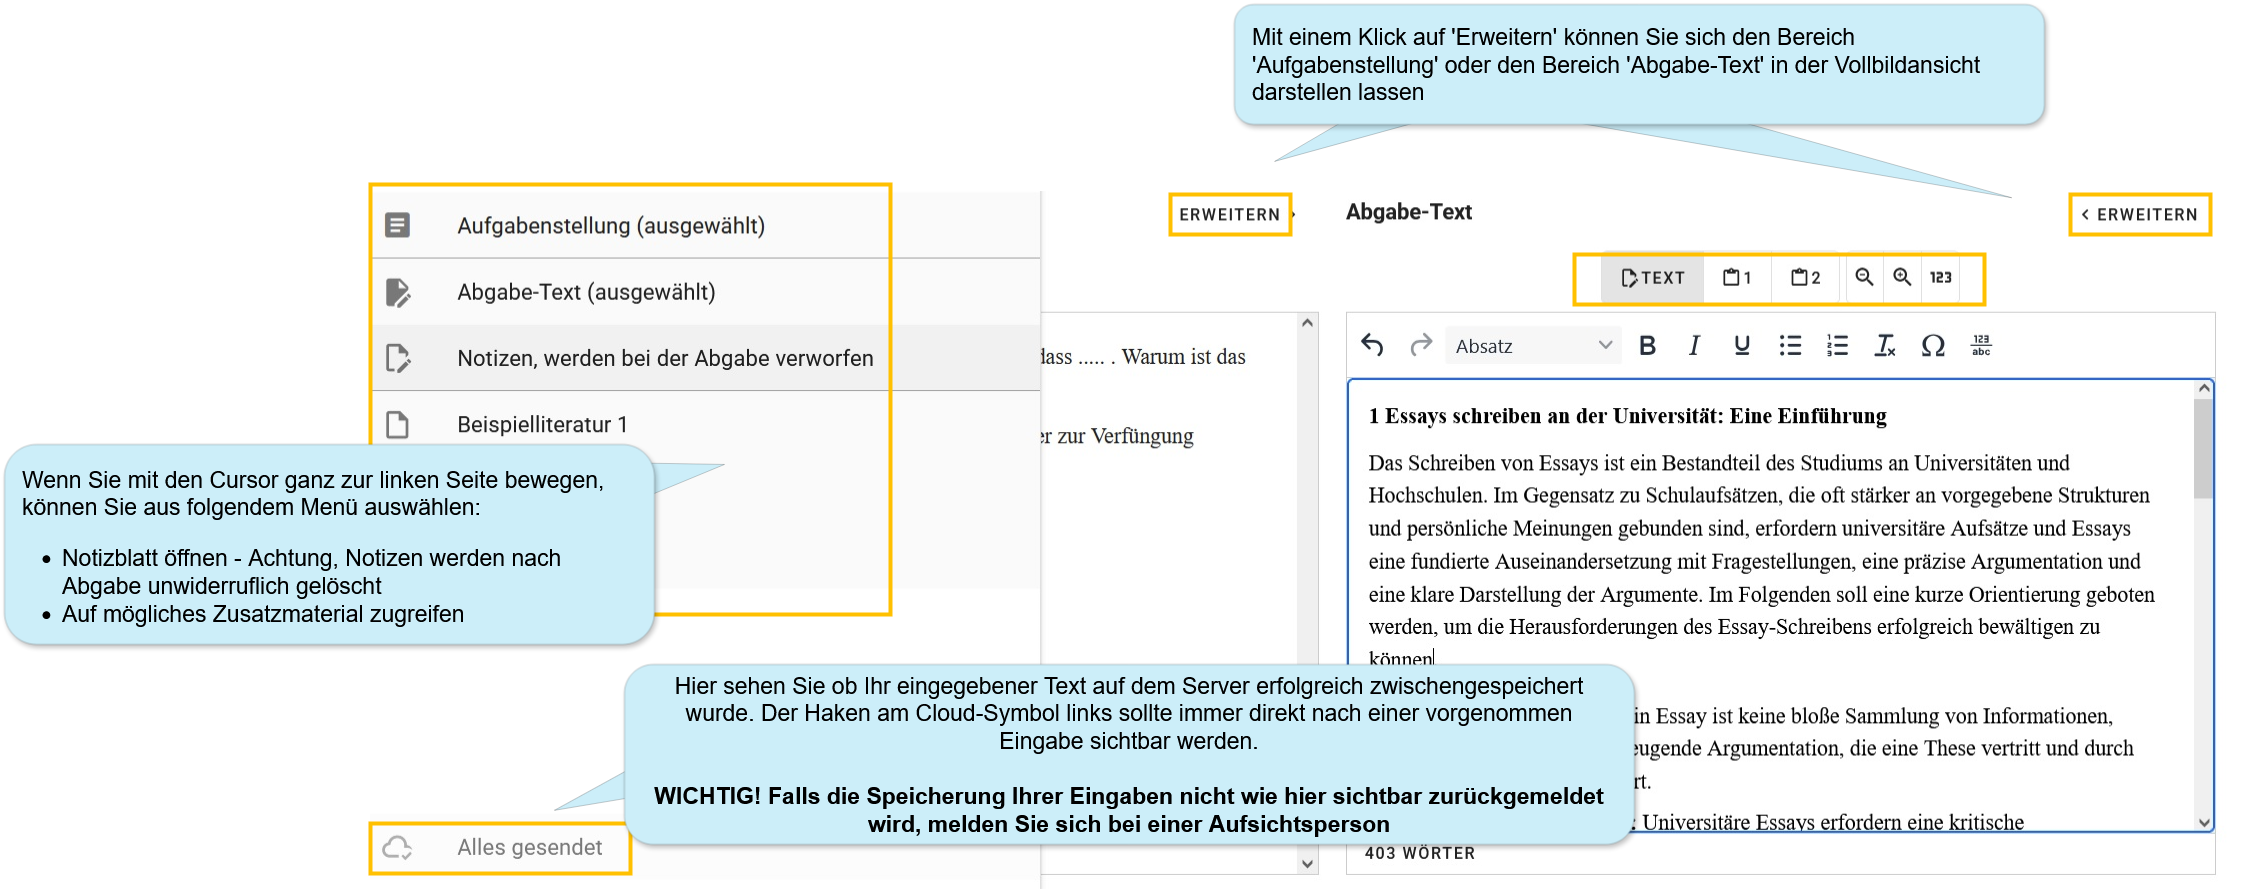Zoom in with the plus magnifier
Image resolution: width=2249 pixels, height=890 pixels.
point(1902,277)
